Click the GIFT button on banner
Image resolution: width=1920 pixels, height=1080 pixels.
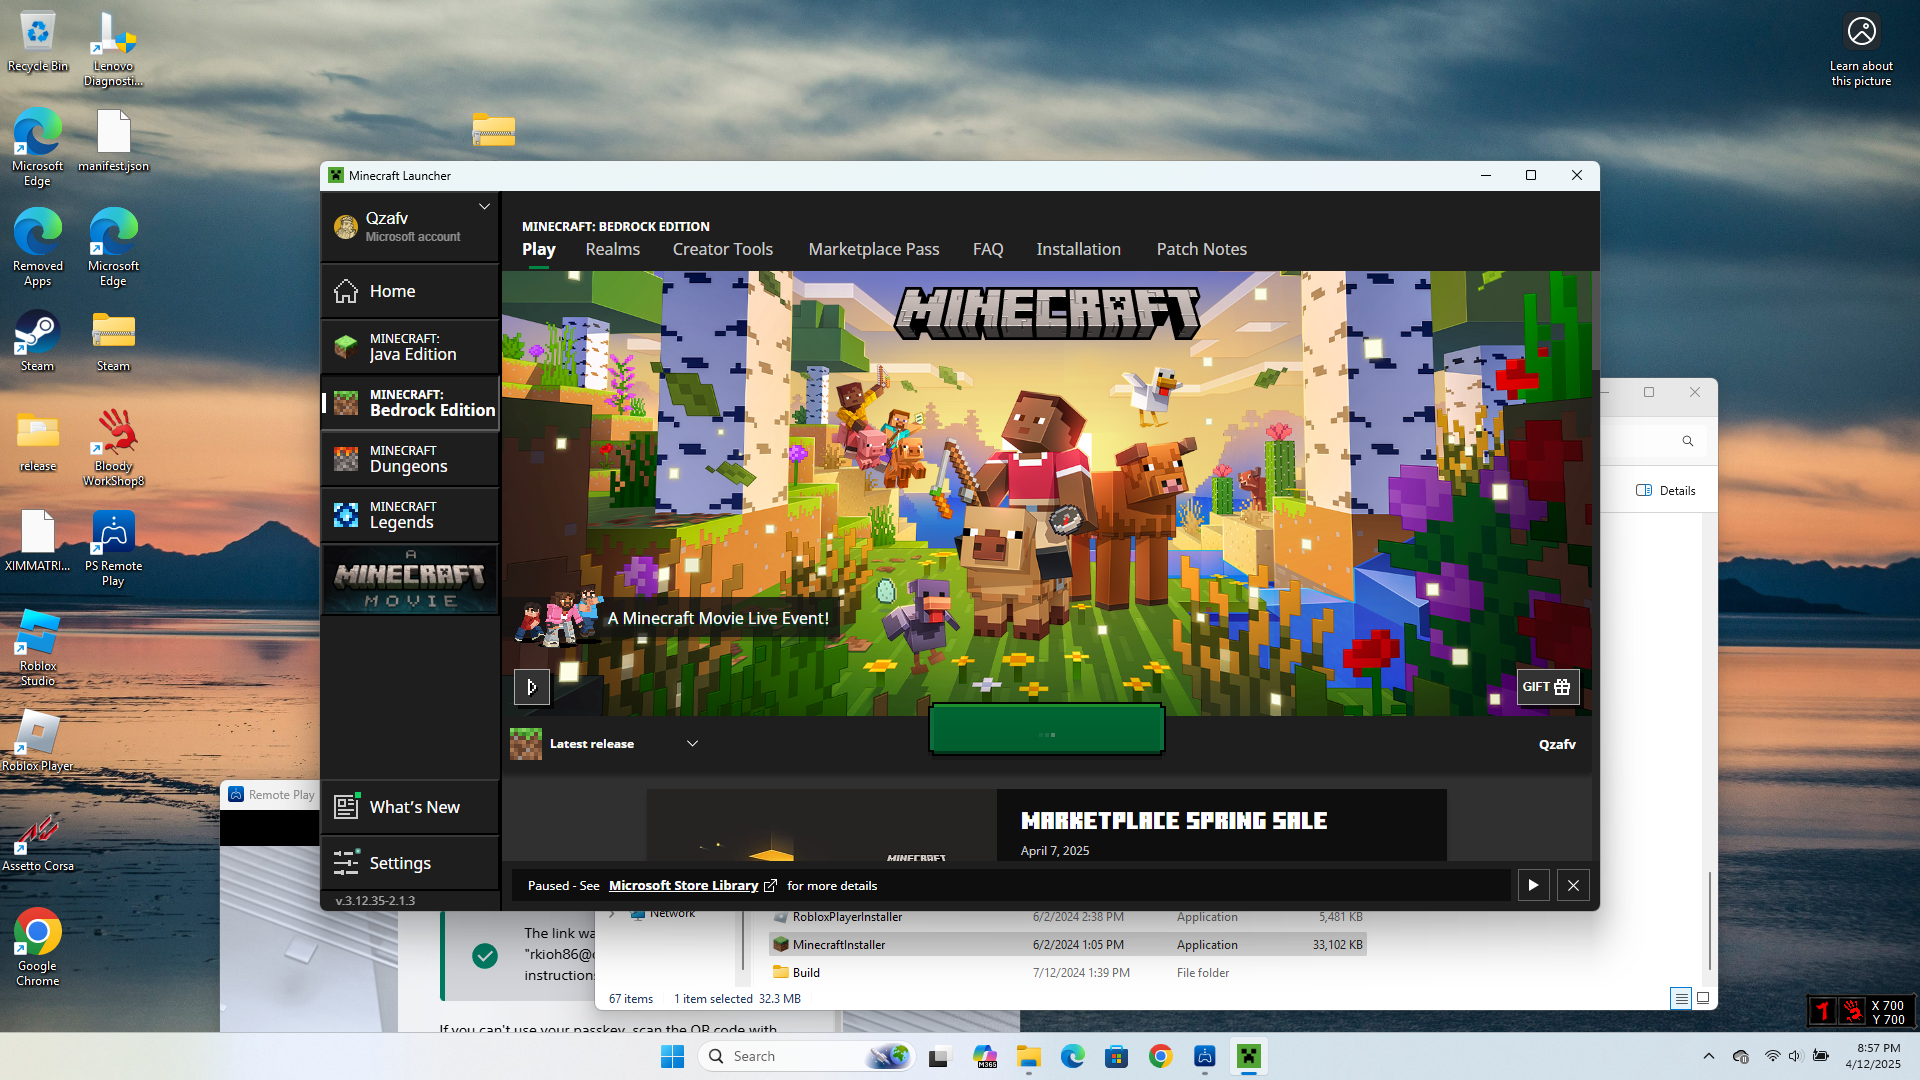pyautogui.click(x=1548, y=687)
